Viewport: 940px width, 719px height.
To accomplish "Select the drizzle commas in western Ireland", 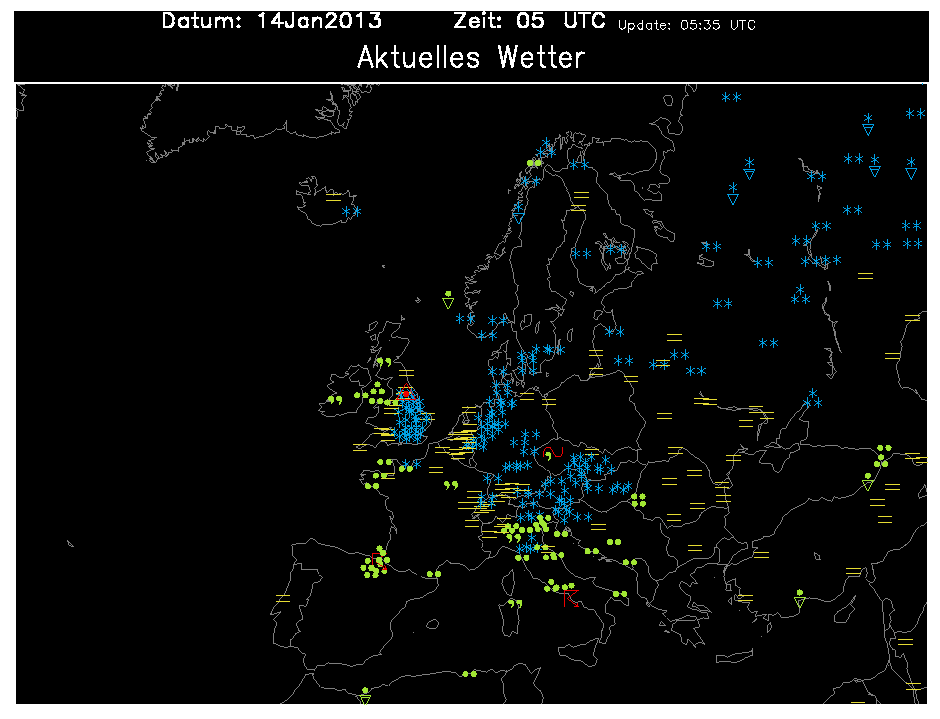I will 333,400.
